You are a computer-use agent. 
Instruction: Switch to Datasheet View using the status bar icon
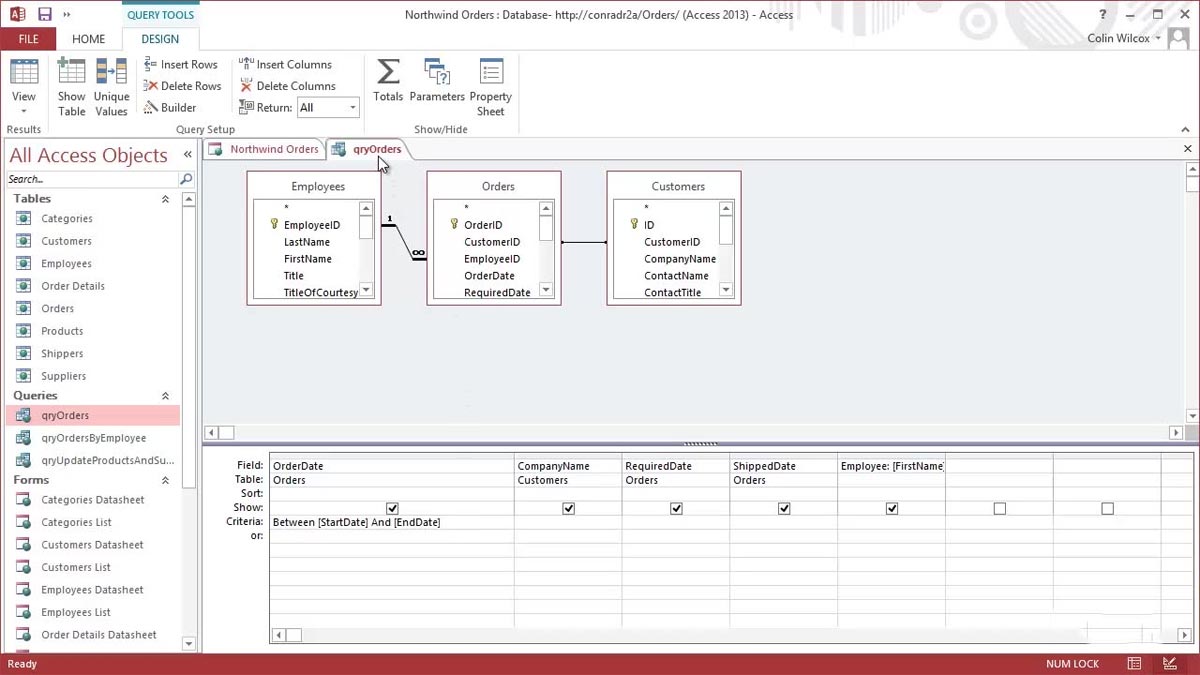tap(1133, 663)
